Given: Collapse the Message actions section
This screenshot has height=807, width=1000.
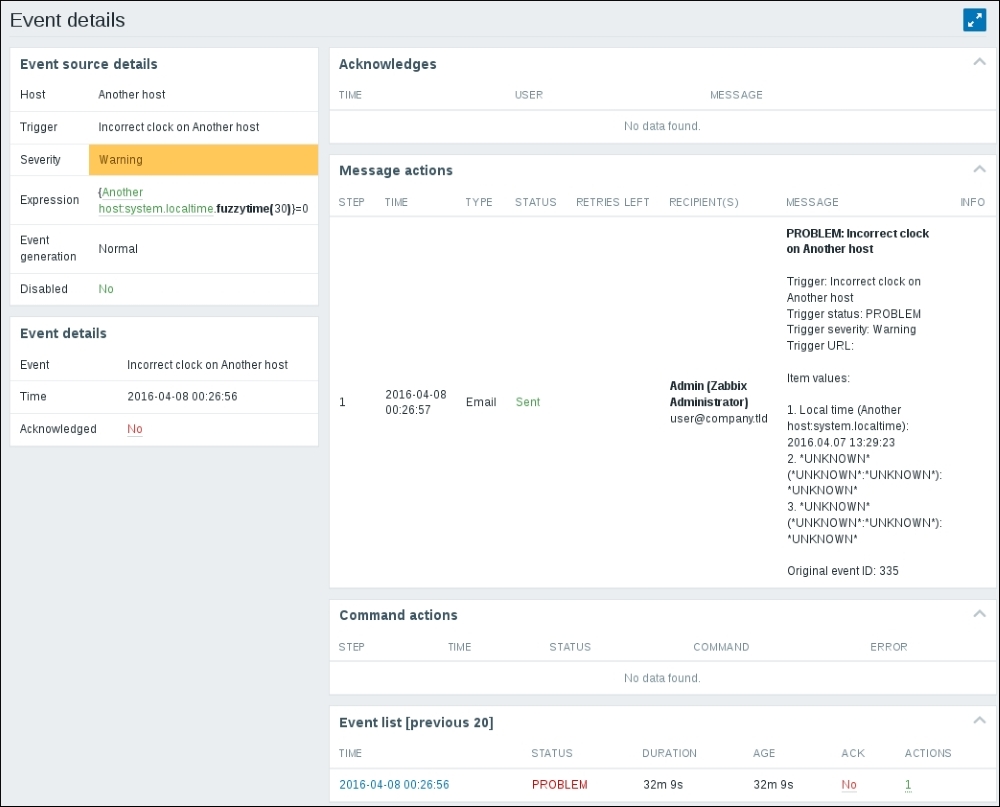Looking at the screenshot, I should tap(979, 169).
